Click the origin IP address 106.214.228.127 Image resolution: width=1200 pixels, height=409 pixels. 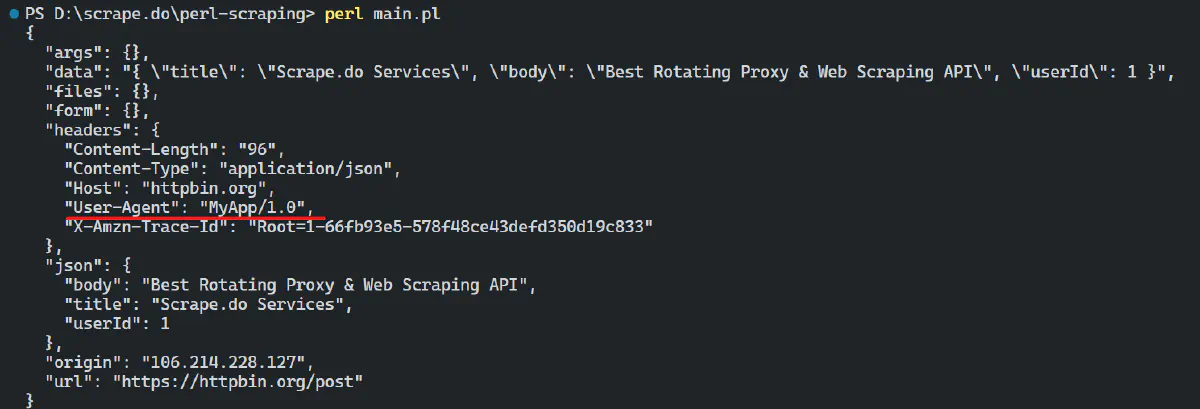(x=227, y=361)
